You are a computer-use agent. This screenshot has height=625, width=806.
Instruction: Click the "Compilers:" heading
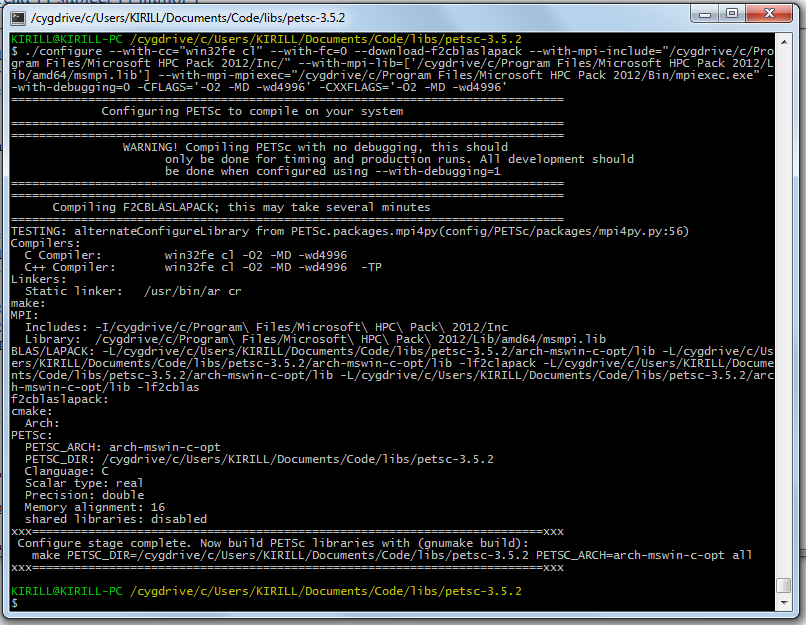(45, 243)
